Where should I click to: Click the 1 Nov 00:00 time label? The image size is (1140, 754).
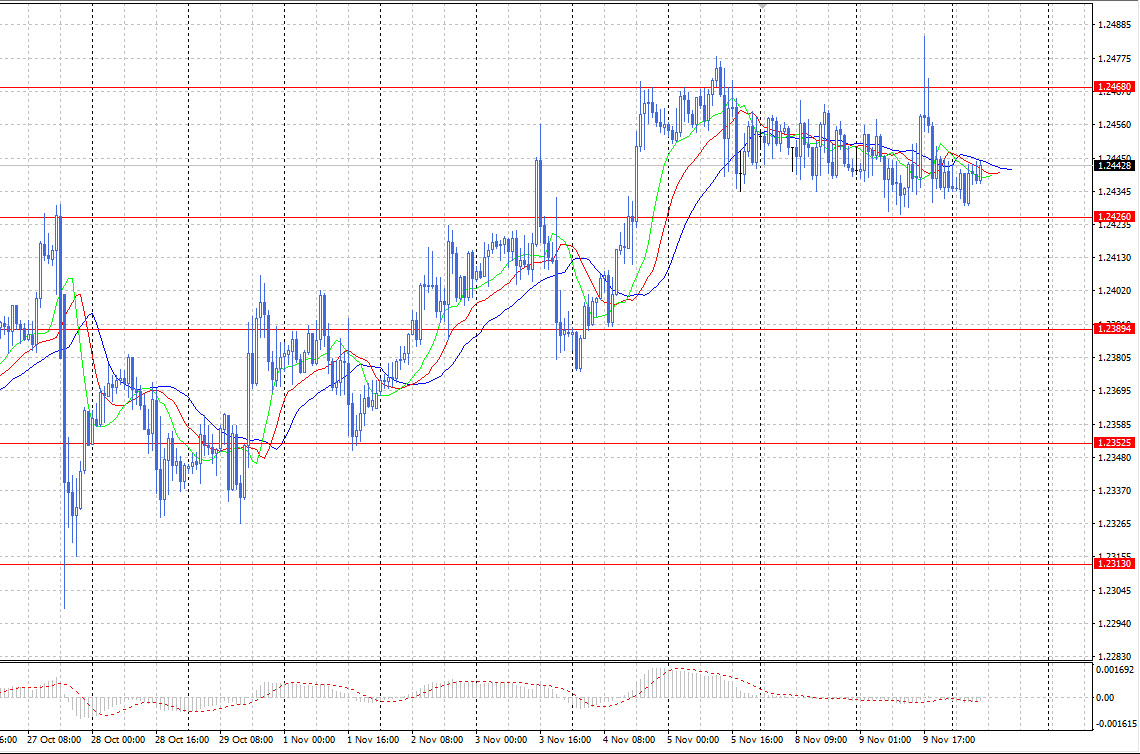[x=309, y=739]
